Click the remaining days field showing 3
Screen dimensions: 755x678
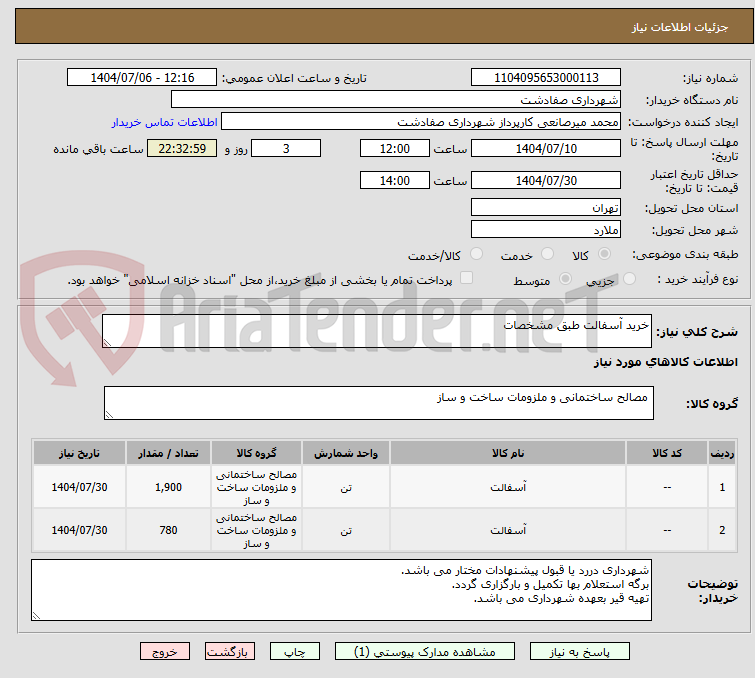coord(286,148)
